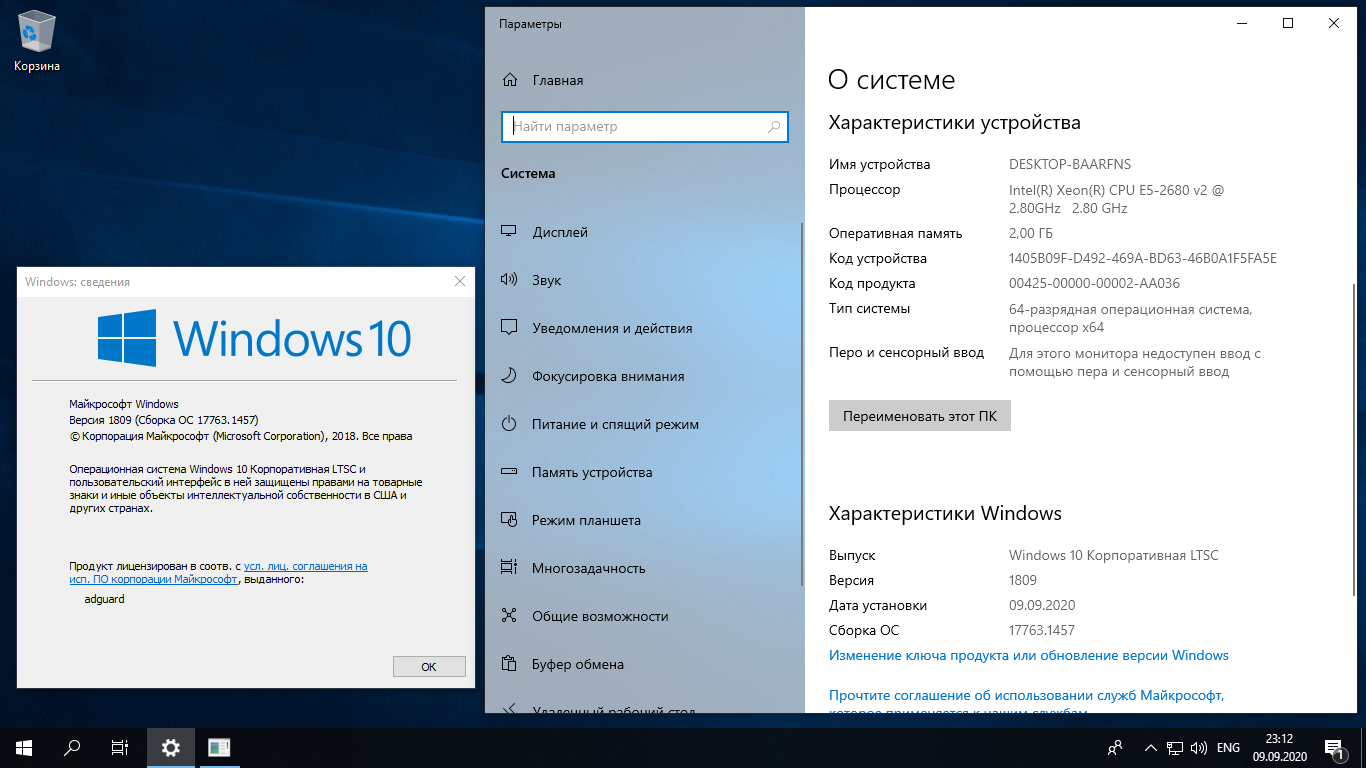Click Переименовать этот ПК button
This screenshot has height=768, width=1366.
(x=920, y=416)
